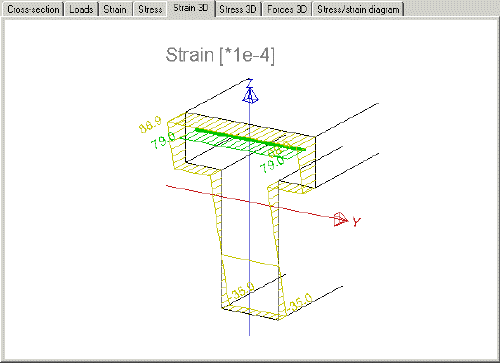Click the -35.0 label right of web
This screenshot has height=363, width=500.
coord(300,302)
